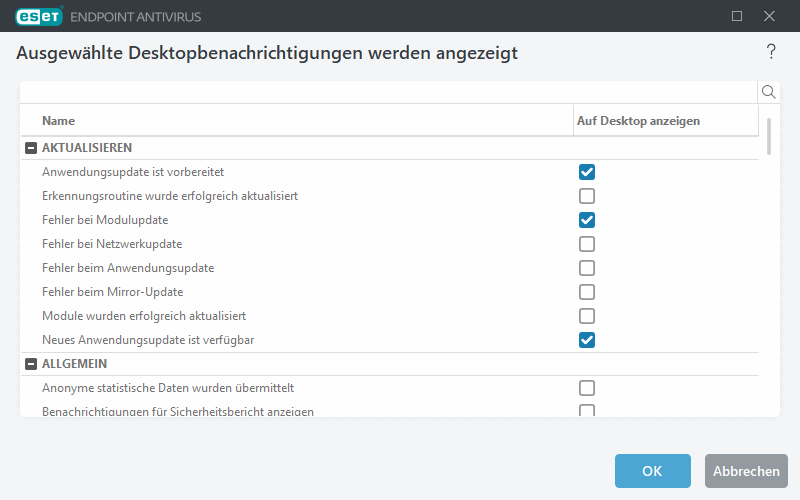Check 'Fehler beim Anwendungsupdate' checkbox
Screen dimensions: 800x500
pos(587,268)
